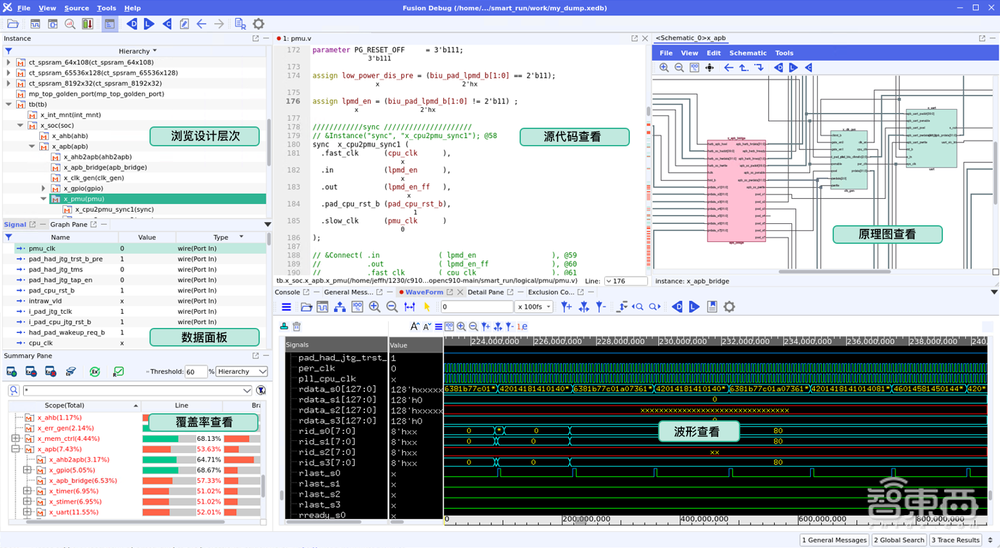Click the Trace Results button in status bar
1000x548 pixels.
tap(957, 540)
